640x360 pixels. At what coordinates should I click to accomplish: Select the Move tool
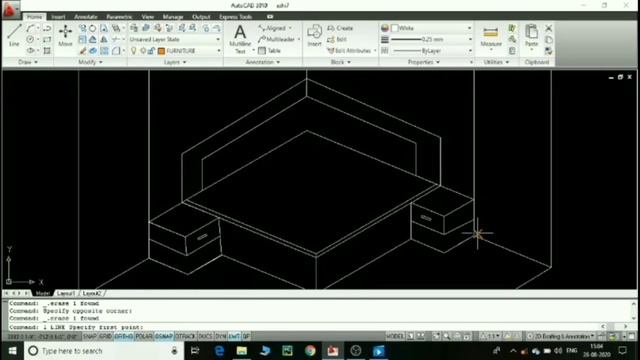pyautogui.click(x=65, y=35)
